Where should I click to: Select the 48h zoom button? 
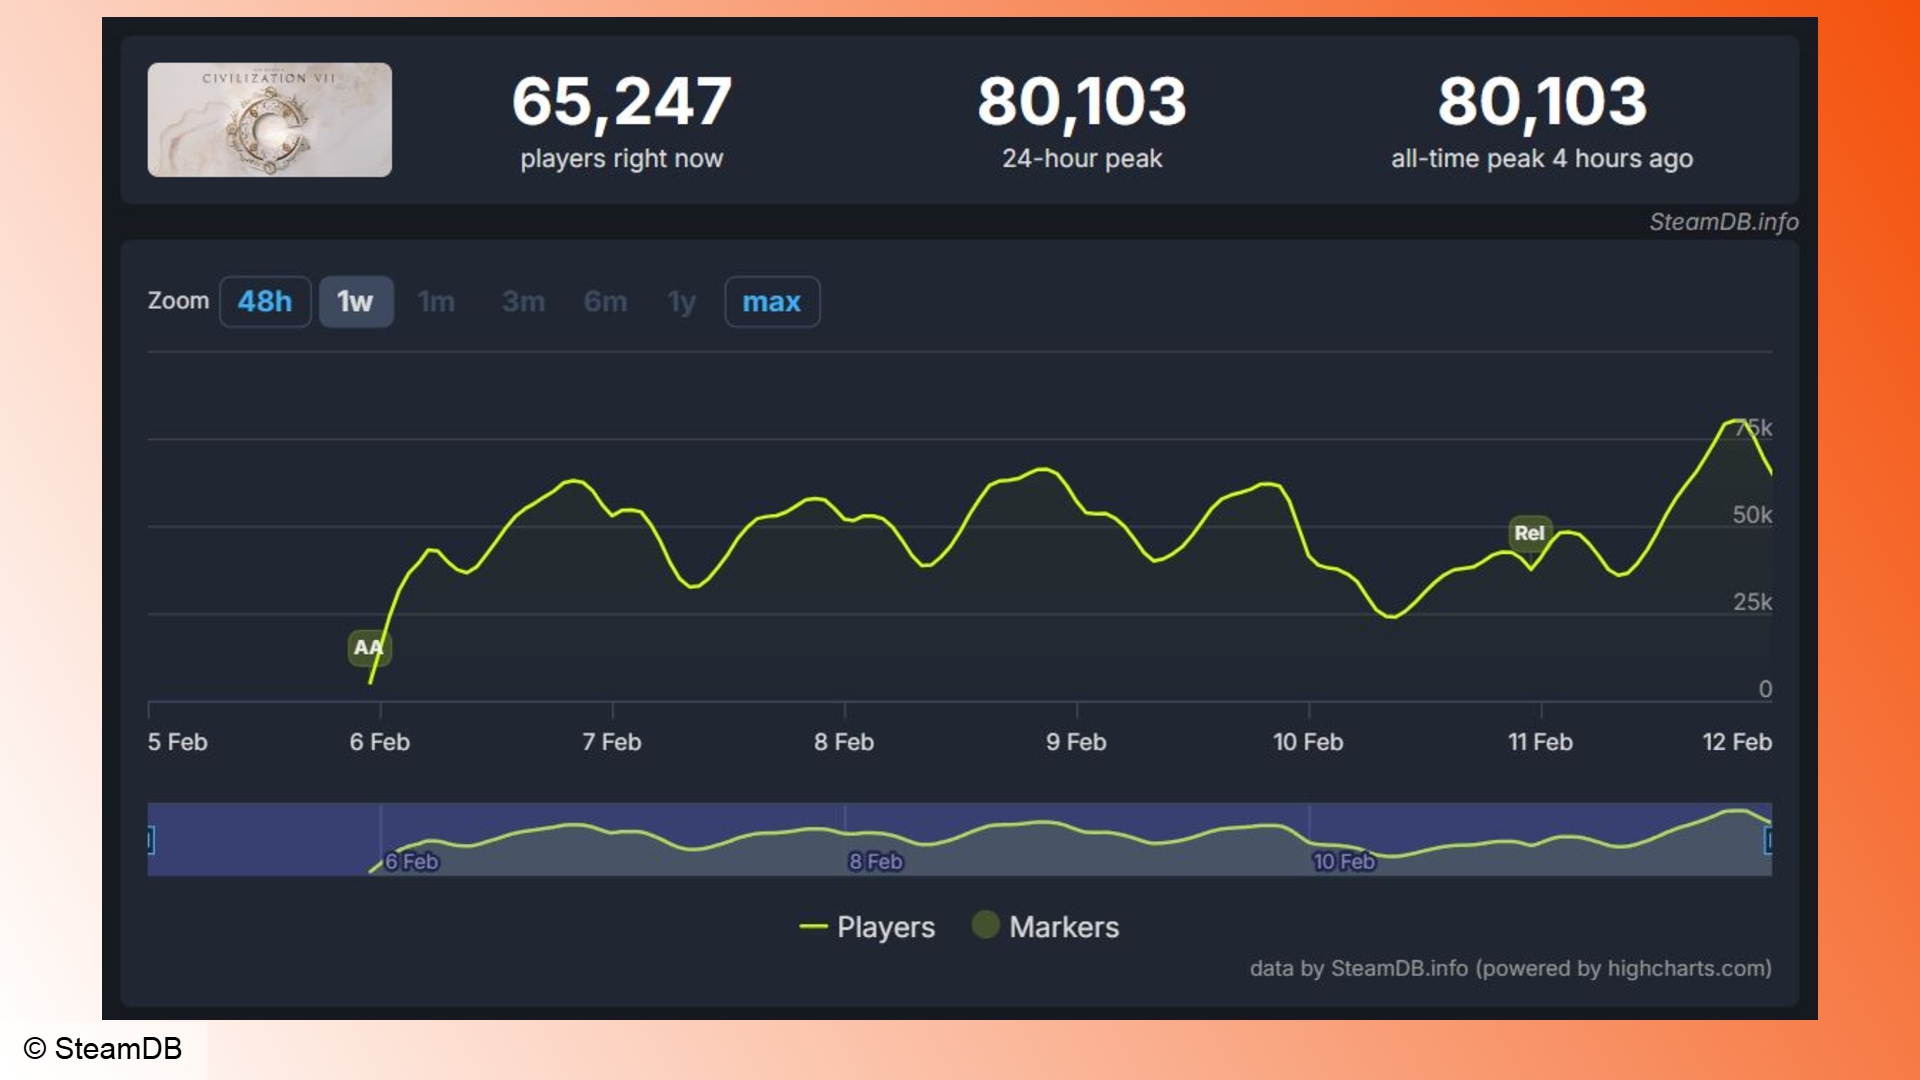(265, 301)
